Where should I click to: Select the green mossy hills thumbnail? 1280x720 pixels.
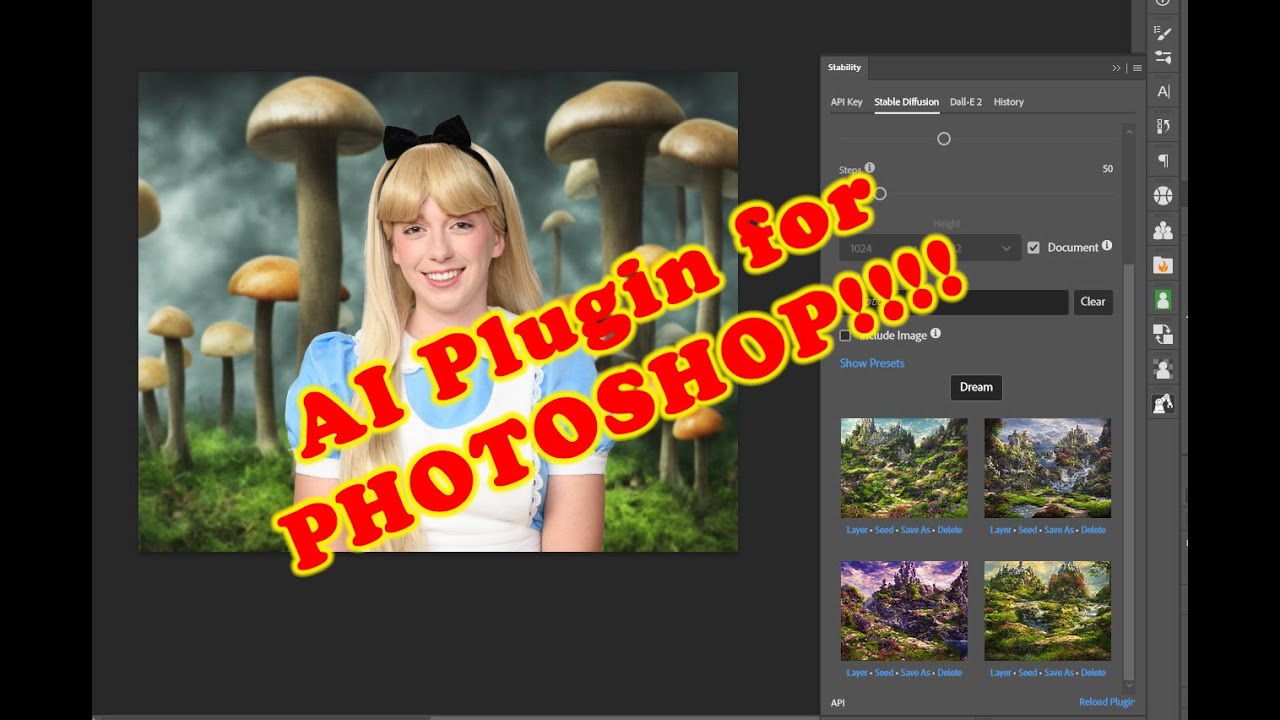point(904,468)
